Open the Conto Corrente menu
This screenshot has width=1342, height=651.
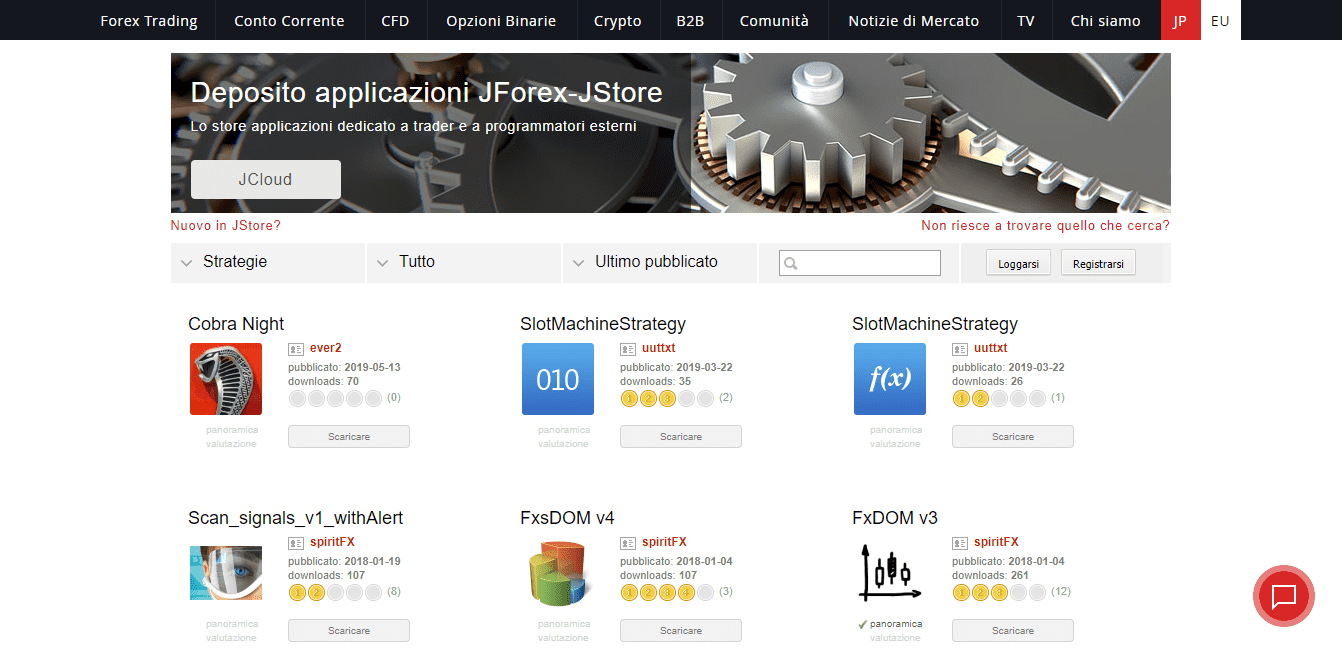[289, 20]
